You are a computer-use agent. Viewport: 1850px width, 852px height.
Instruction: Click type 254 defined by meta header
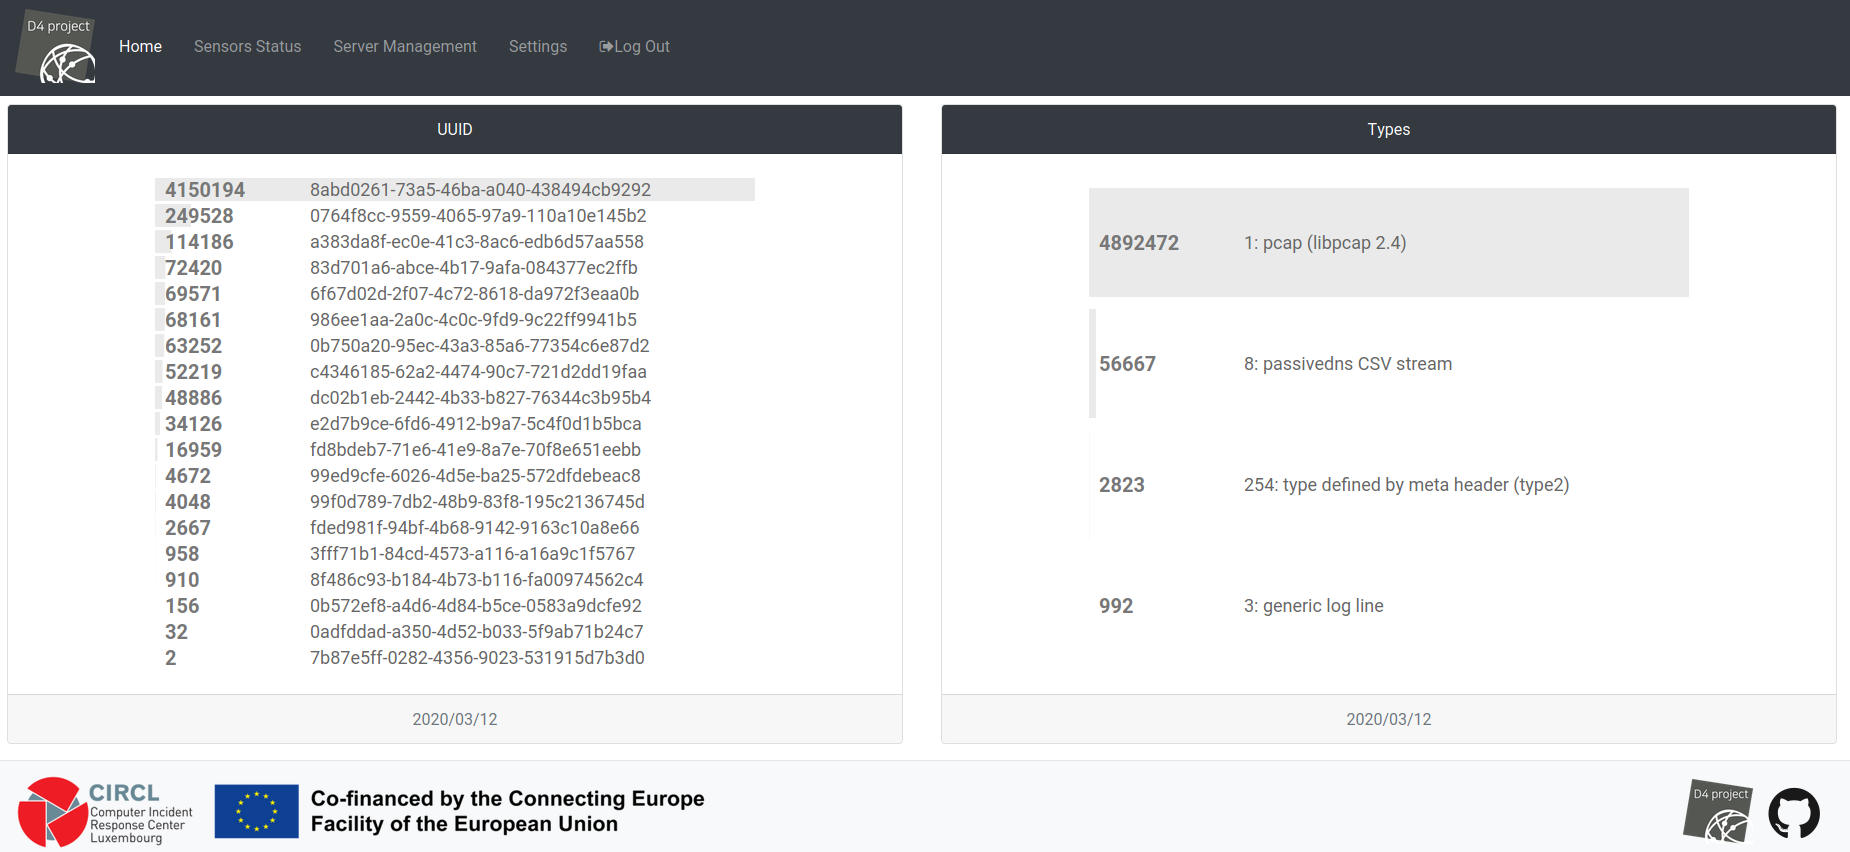(x=1406, y=485)
